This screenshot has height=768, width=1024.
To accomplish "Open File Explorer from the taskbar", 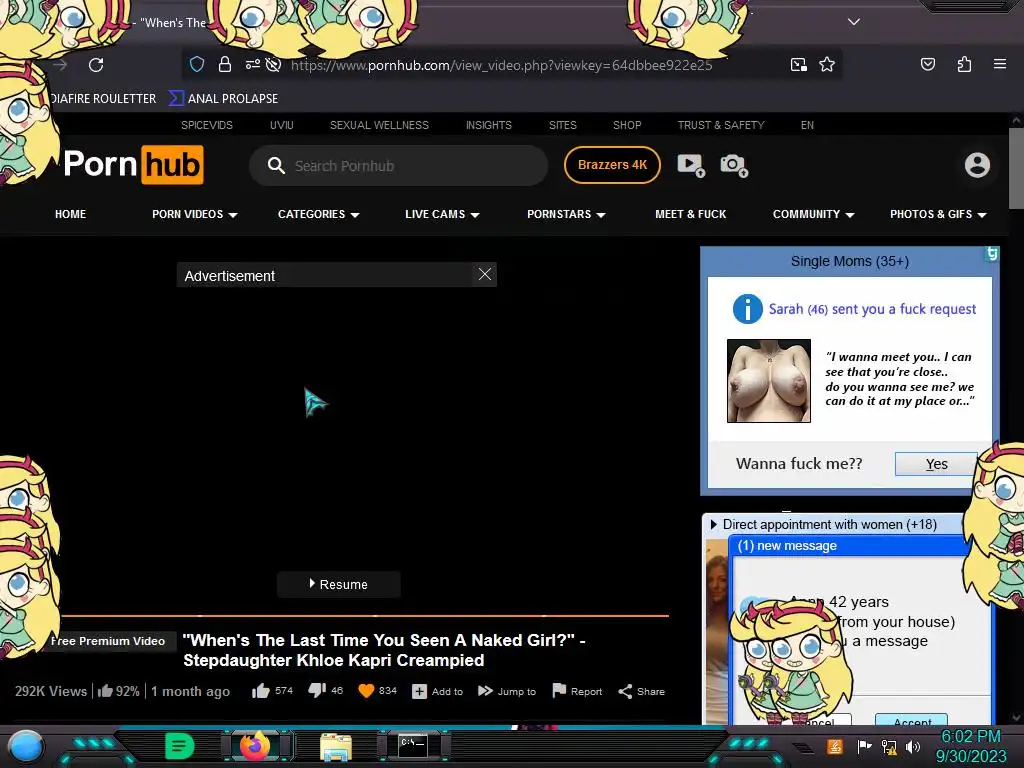I will click(336, 746).
